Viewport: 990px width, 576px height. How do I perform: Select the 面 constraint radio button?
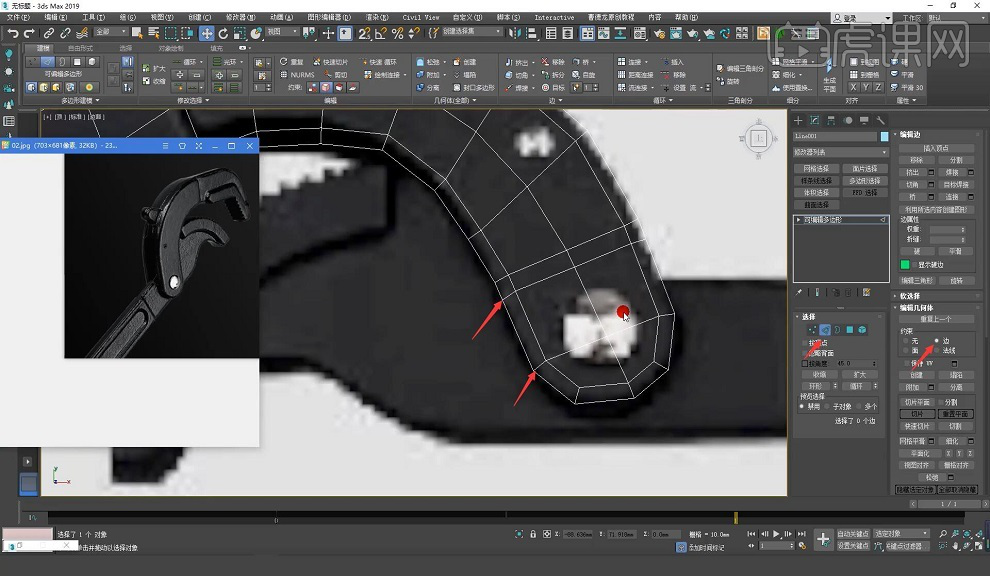pyautogui.click(x=907, y=350)
